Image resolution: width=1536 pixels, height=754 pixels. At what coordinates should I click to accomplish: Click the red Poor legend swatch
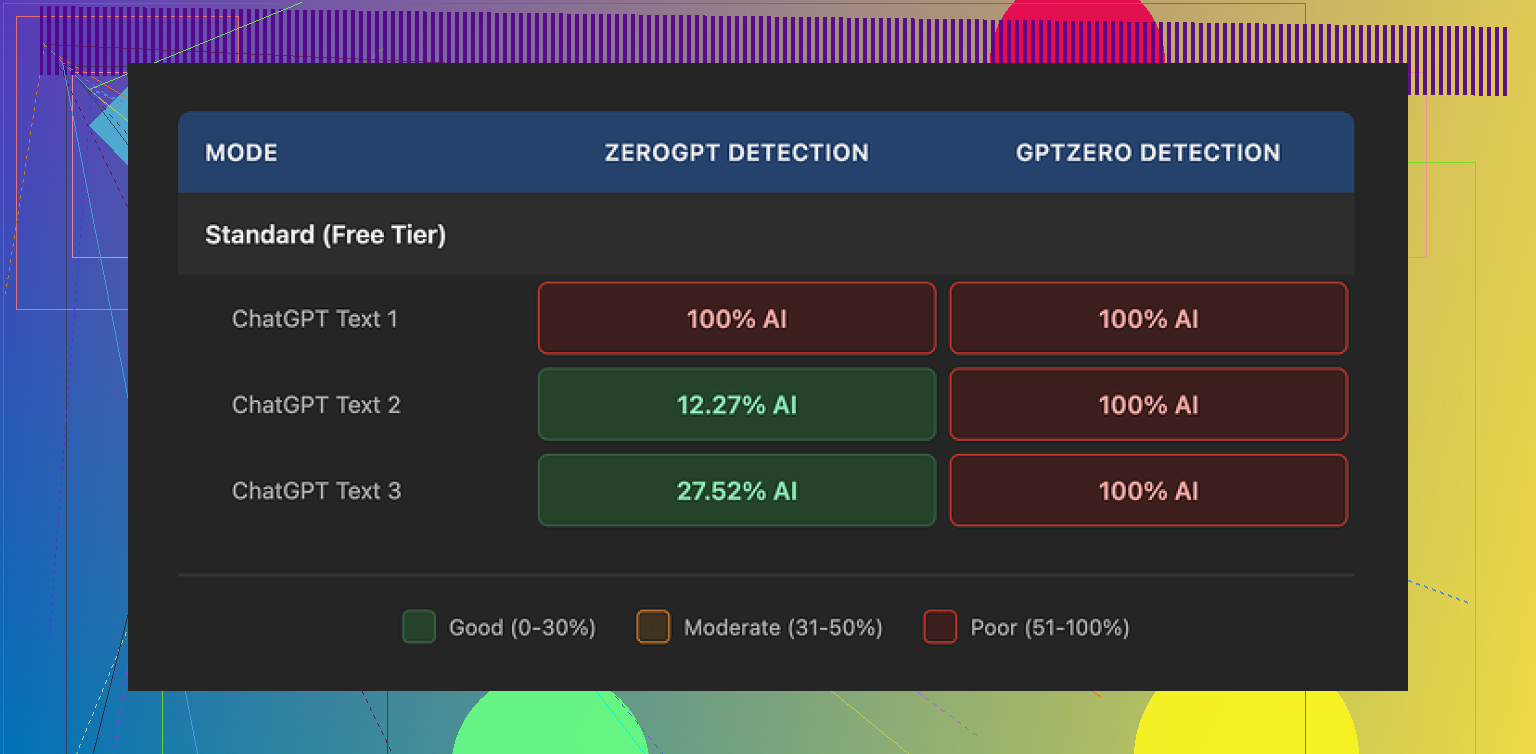coord(940,628)
